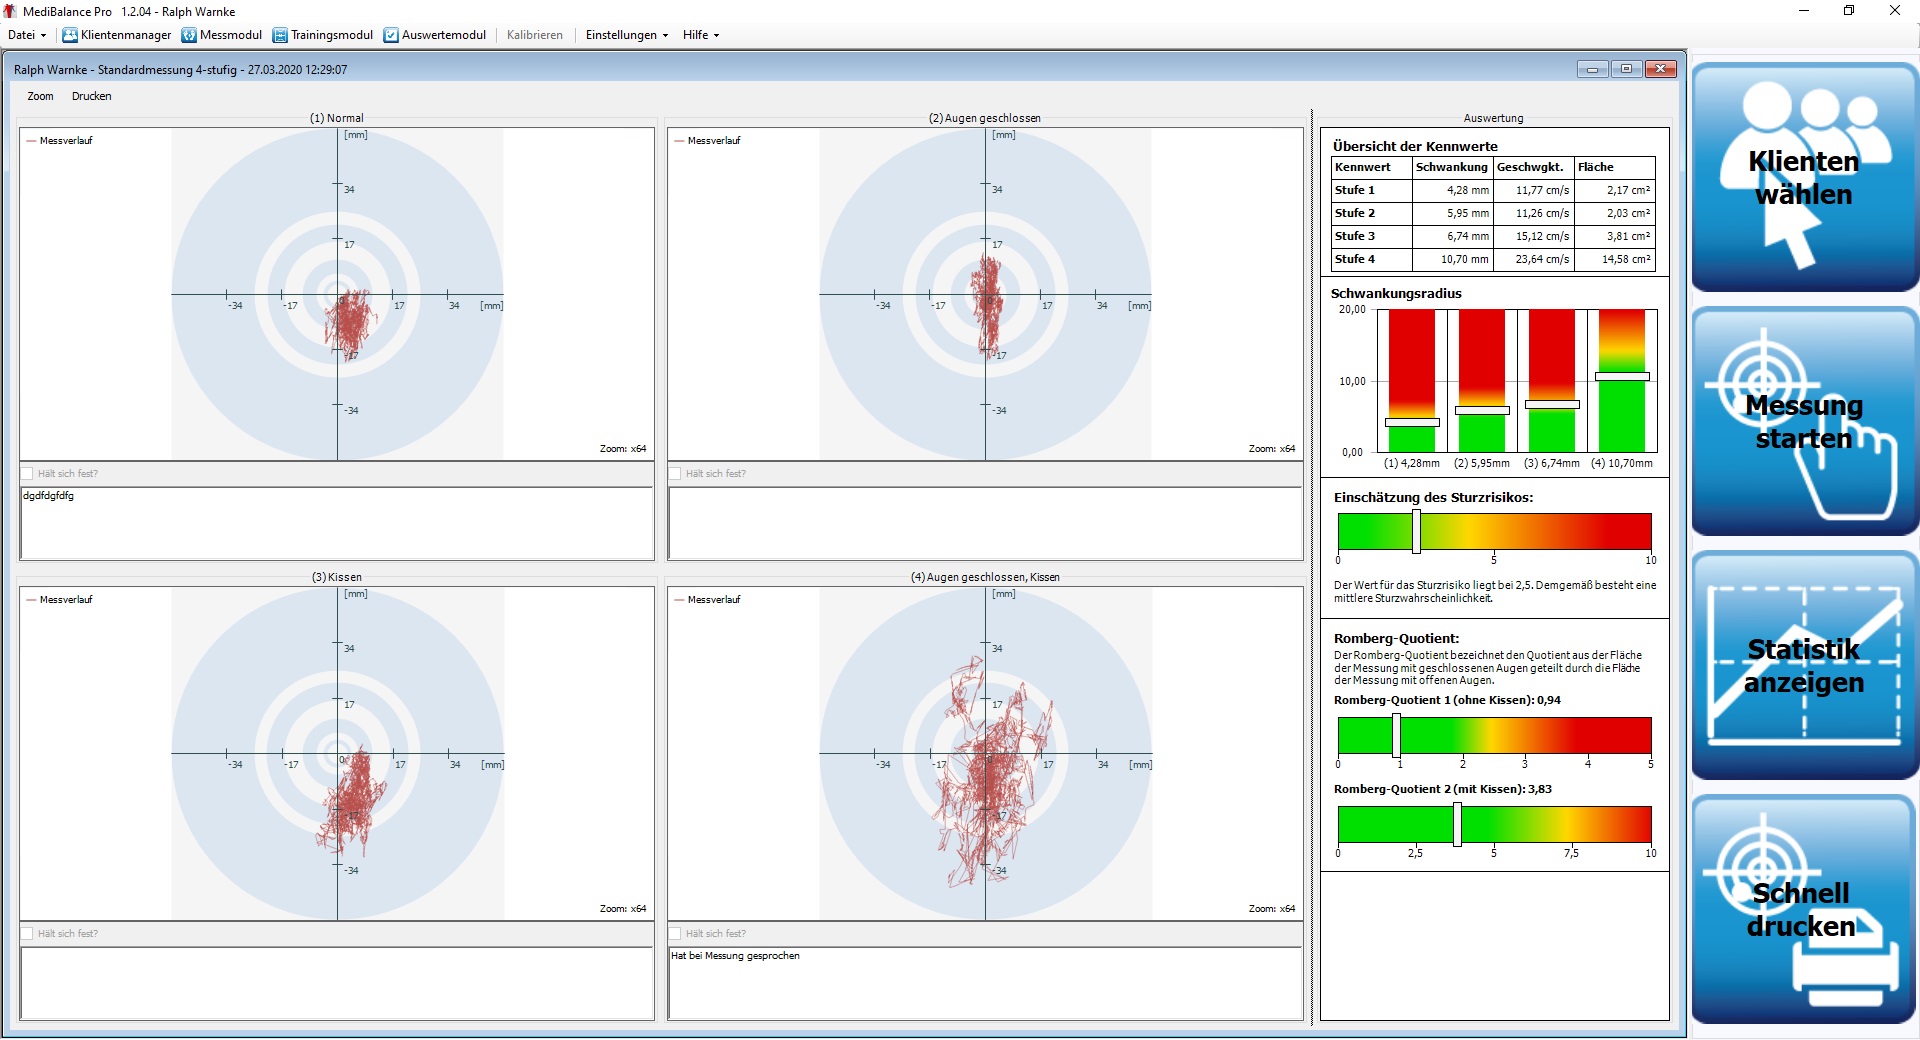Click the Schnell drucken tile
Image resolution: width=1920 pixels, height=1040 pixels.
[x=1804, y=909]
